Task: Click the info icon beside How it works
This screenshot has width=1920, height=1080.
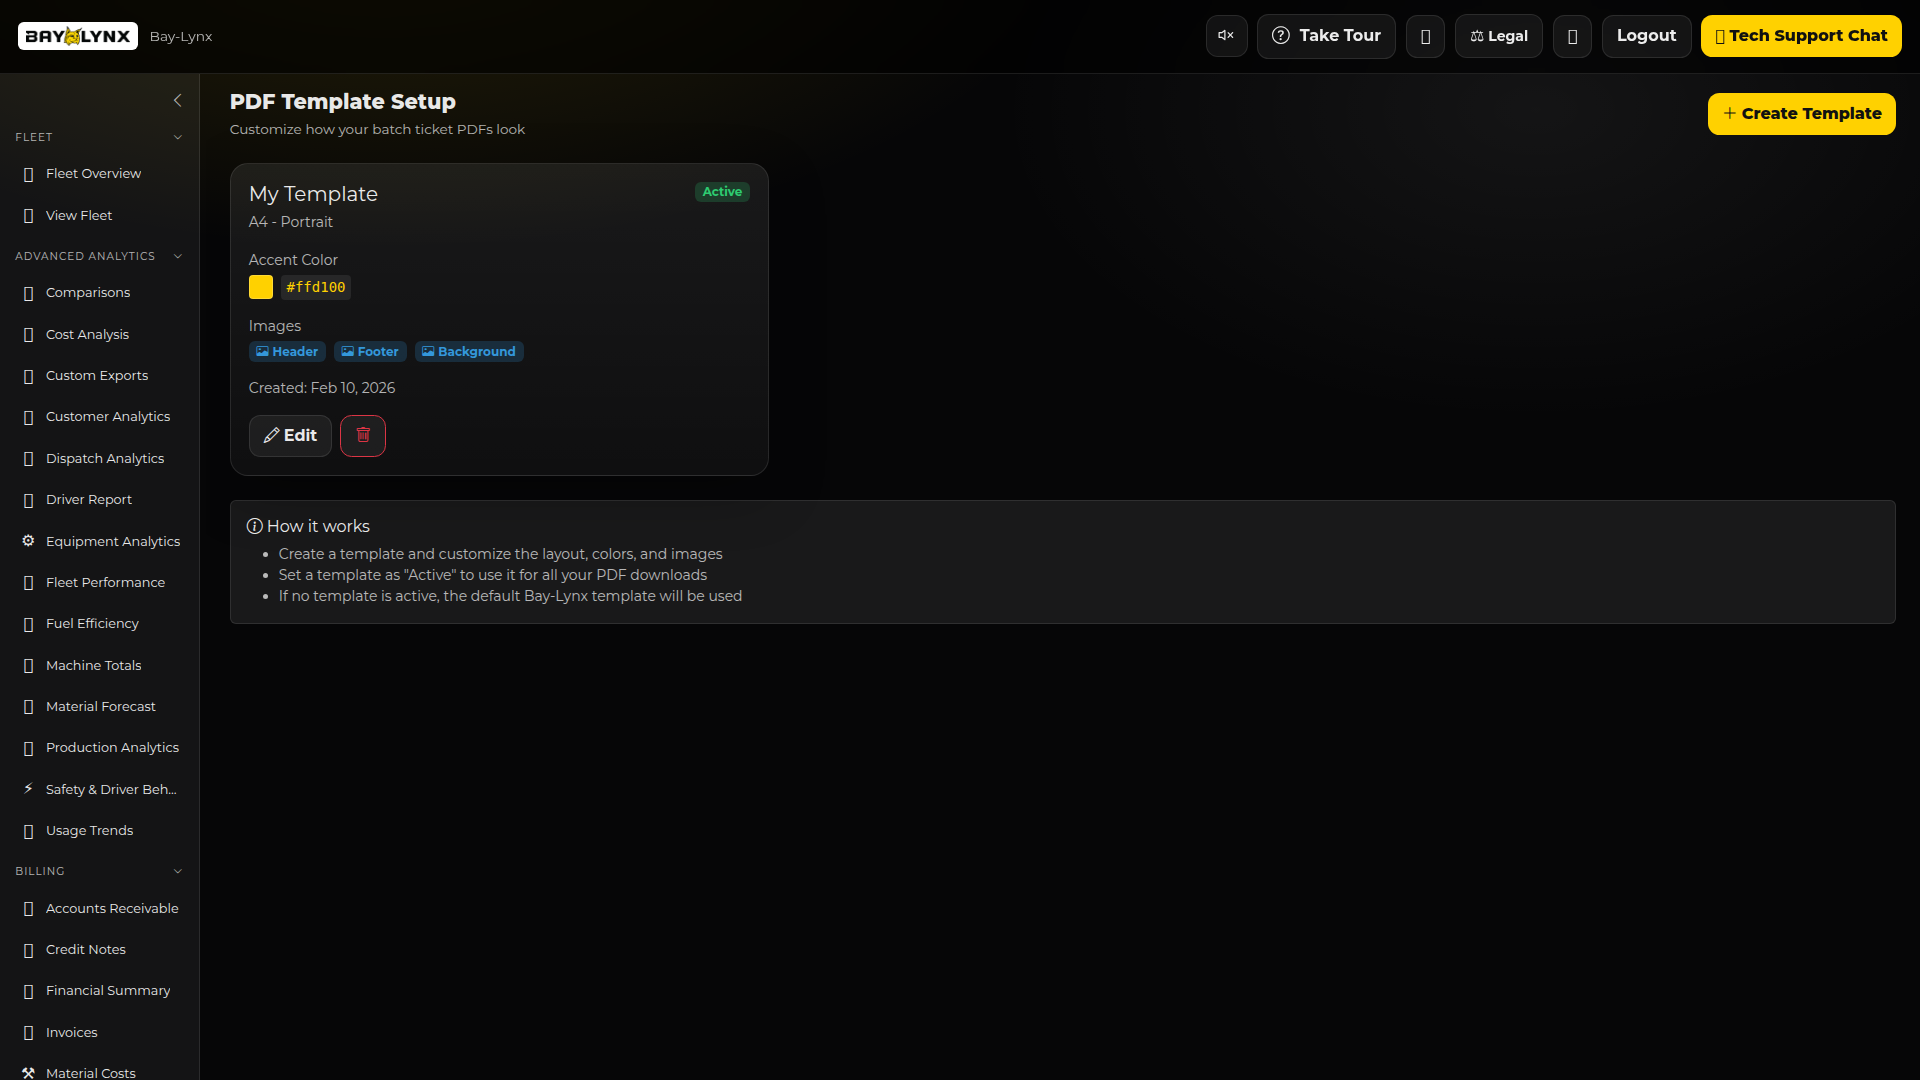Action: click(254, 525)
